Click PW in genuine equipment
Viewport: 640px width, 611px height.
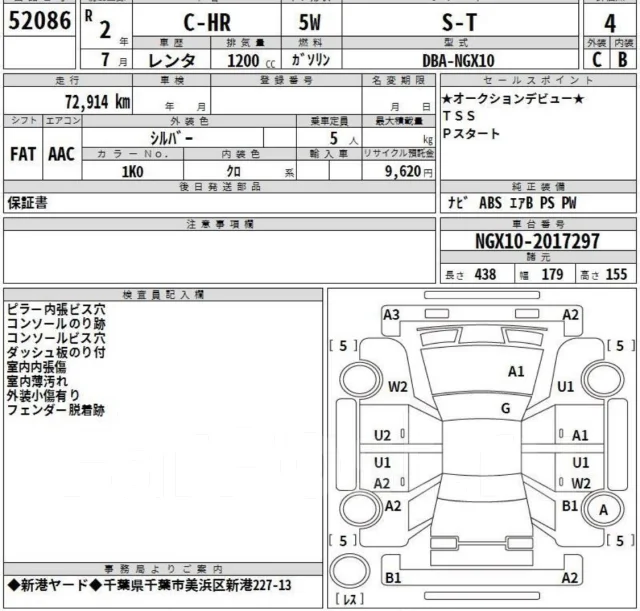pos(569,203)
